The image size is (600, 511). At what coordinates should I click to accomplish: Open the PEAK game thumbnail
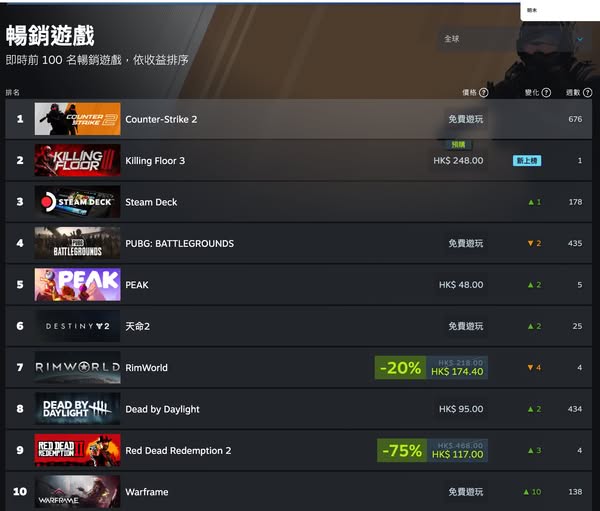[x=77, y=284]
